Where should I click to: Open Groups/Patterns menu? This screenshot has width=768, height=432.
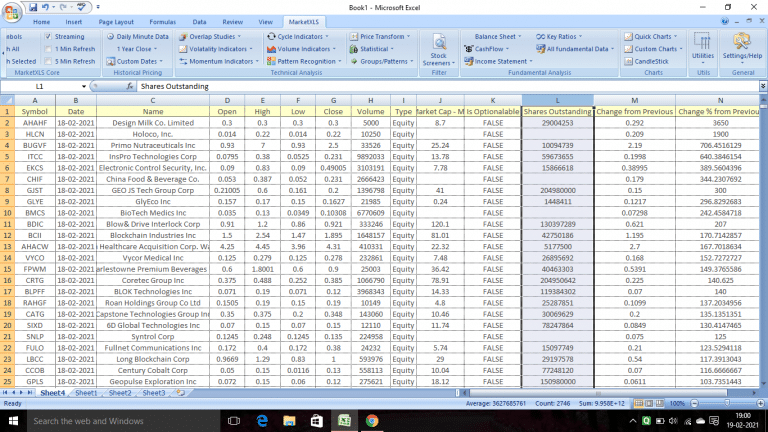[382, 62]
